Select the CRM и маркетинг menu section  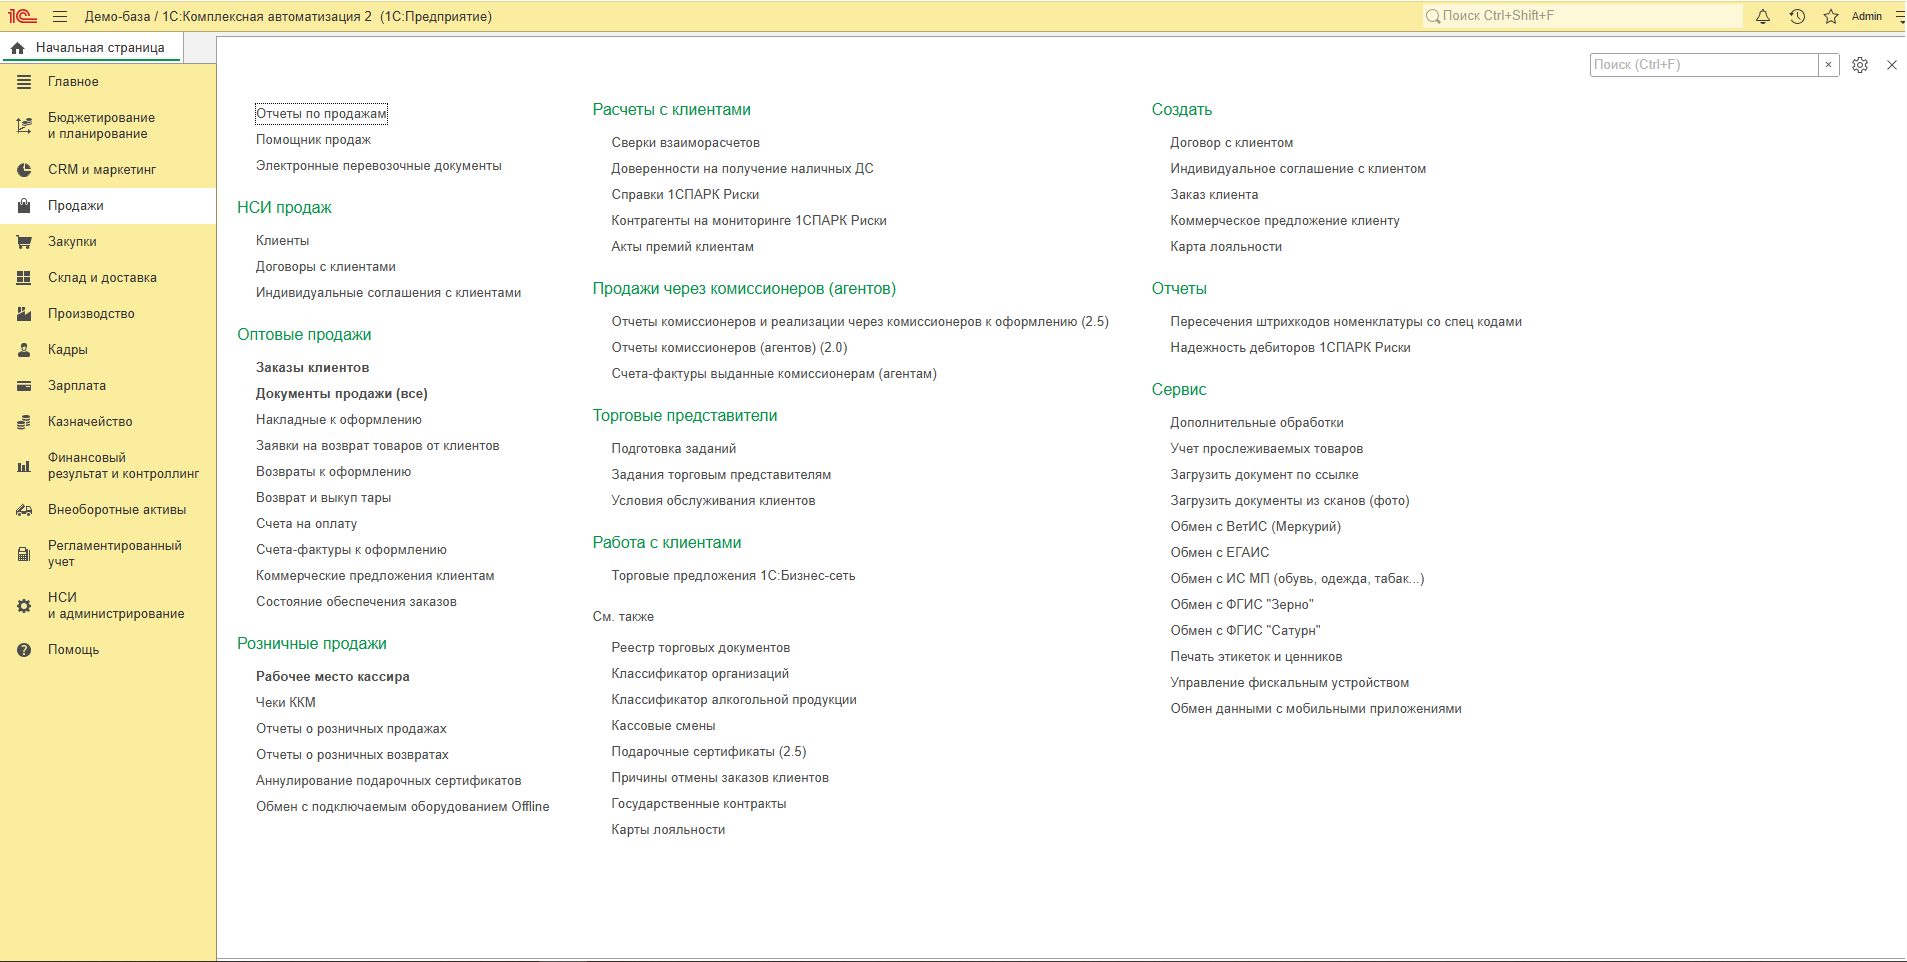(x=108, y=170)
